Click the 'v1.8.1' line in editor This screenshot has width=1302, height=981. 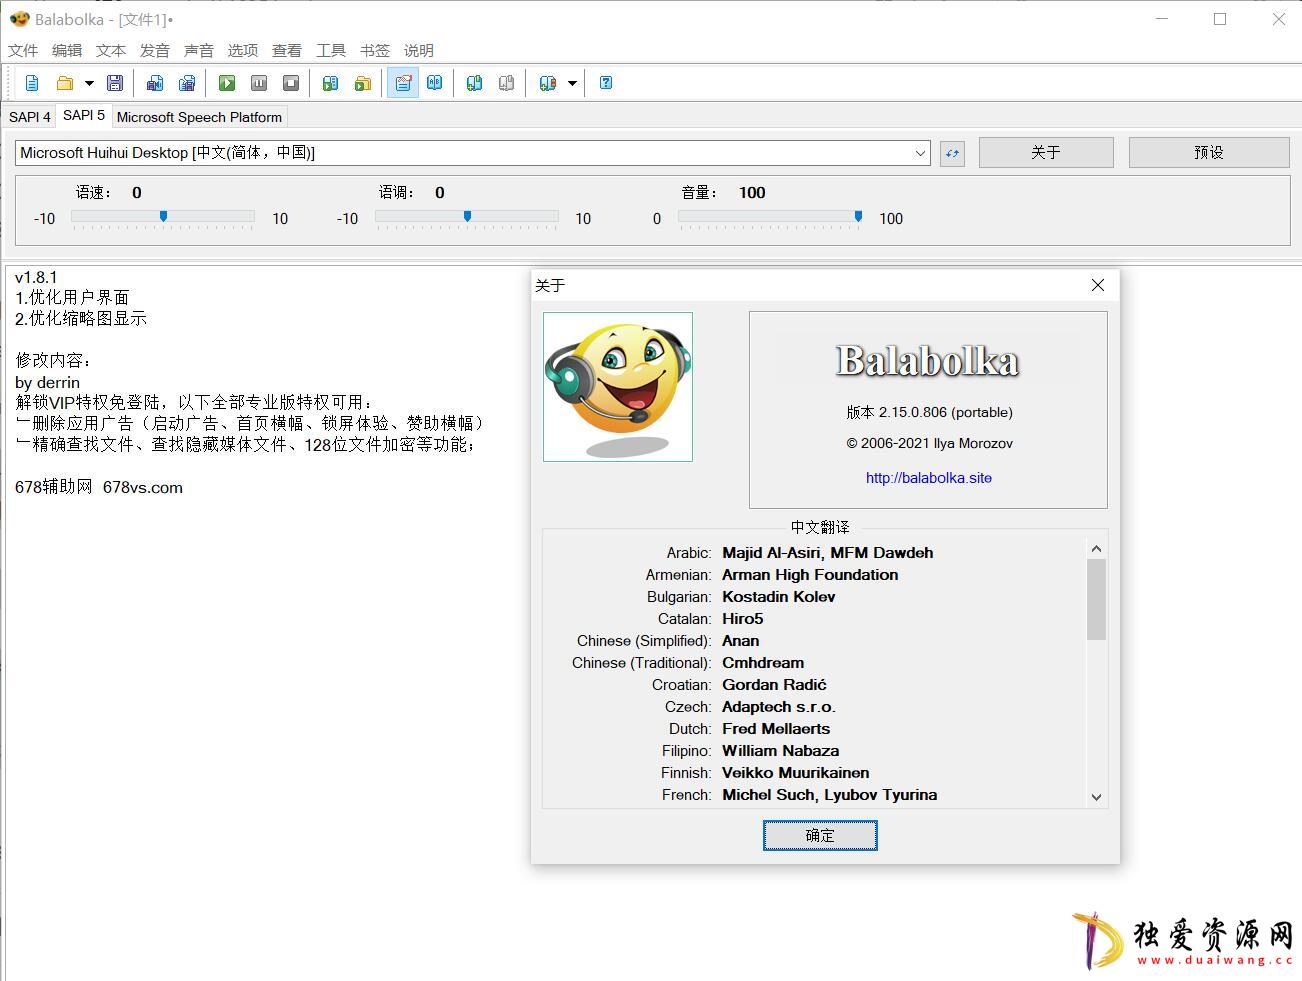click(x=36, y=277)
